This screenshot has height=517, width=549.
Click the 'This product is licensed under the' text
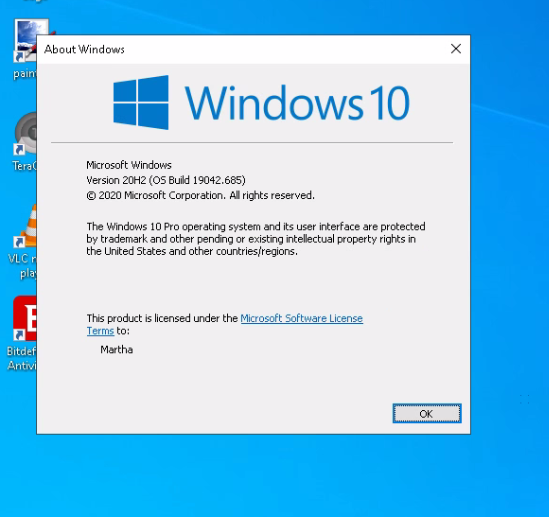(162, 318)
